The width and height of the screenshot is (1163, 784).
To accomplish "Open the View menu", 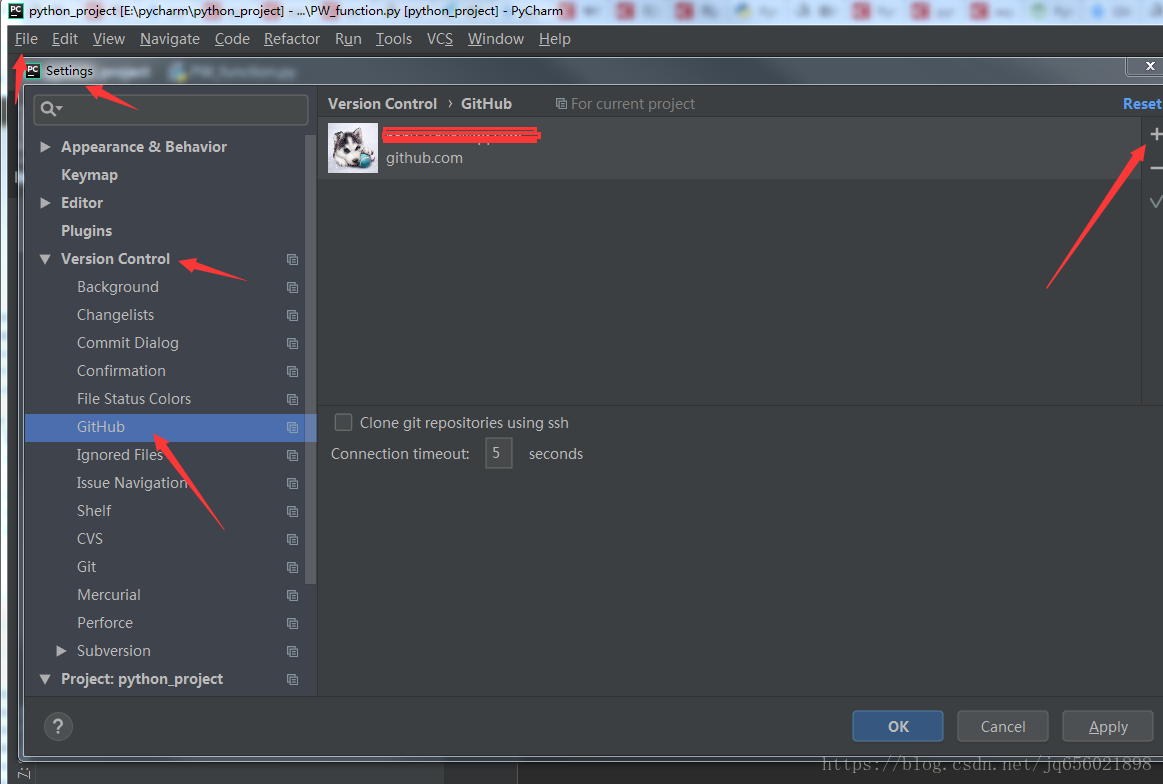I will tap(108, 39).
